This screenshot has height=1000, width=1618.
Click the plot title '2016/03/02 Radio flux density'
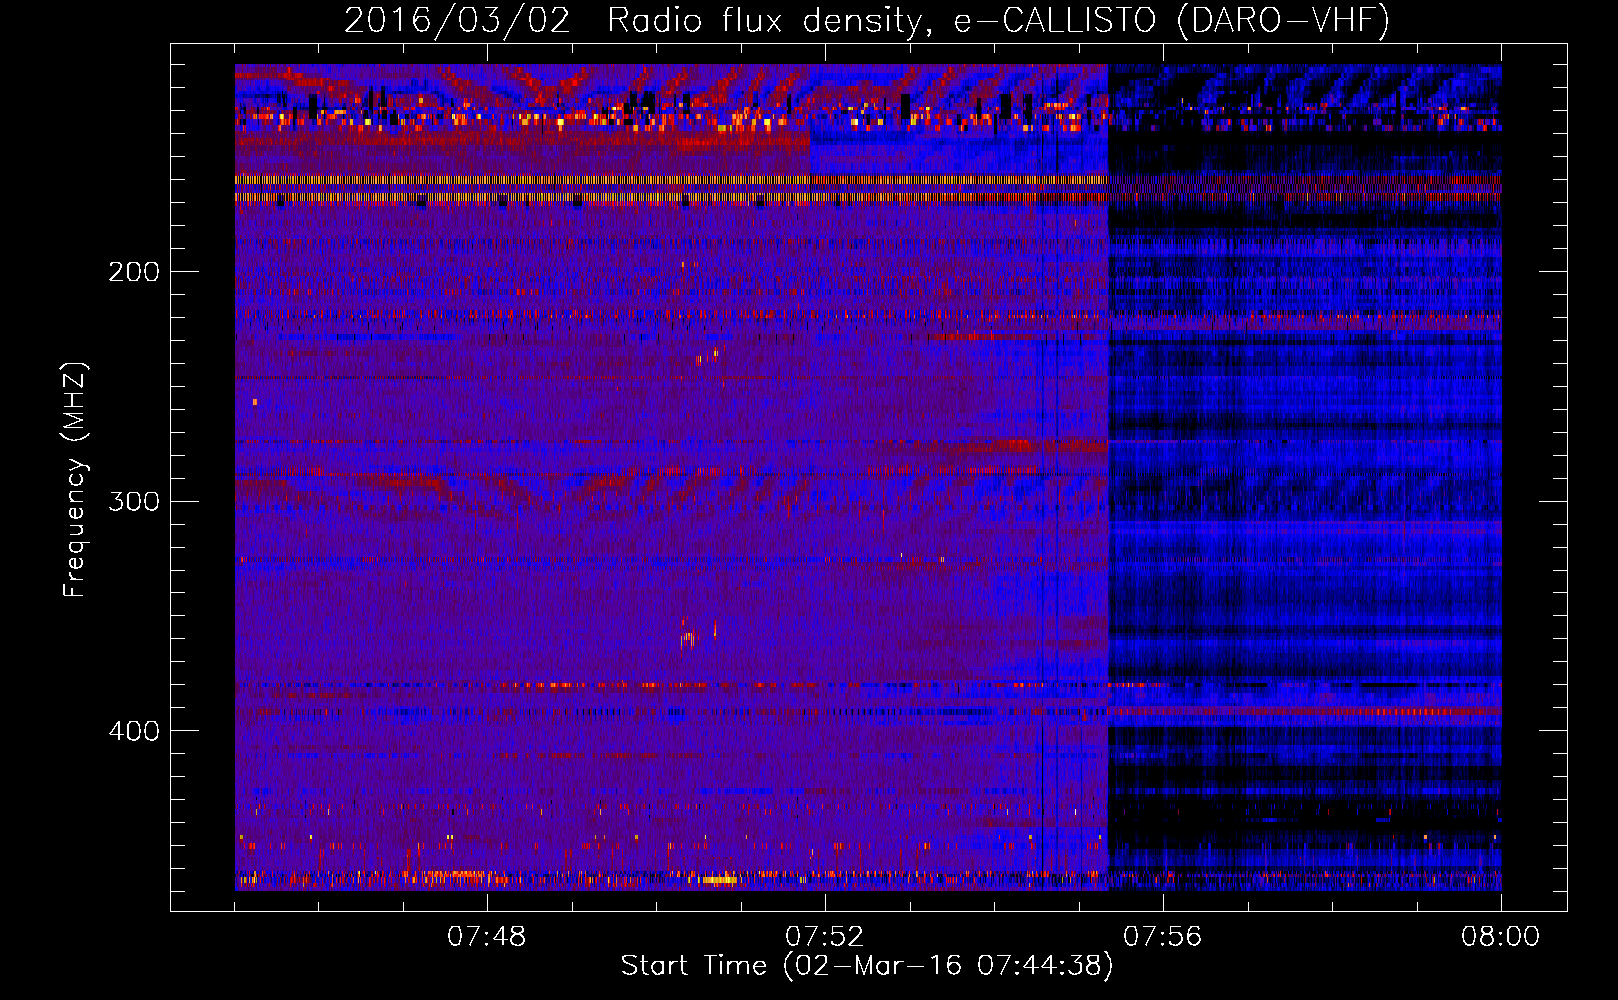click(x=867, y=20)
